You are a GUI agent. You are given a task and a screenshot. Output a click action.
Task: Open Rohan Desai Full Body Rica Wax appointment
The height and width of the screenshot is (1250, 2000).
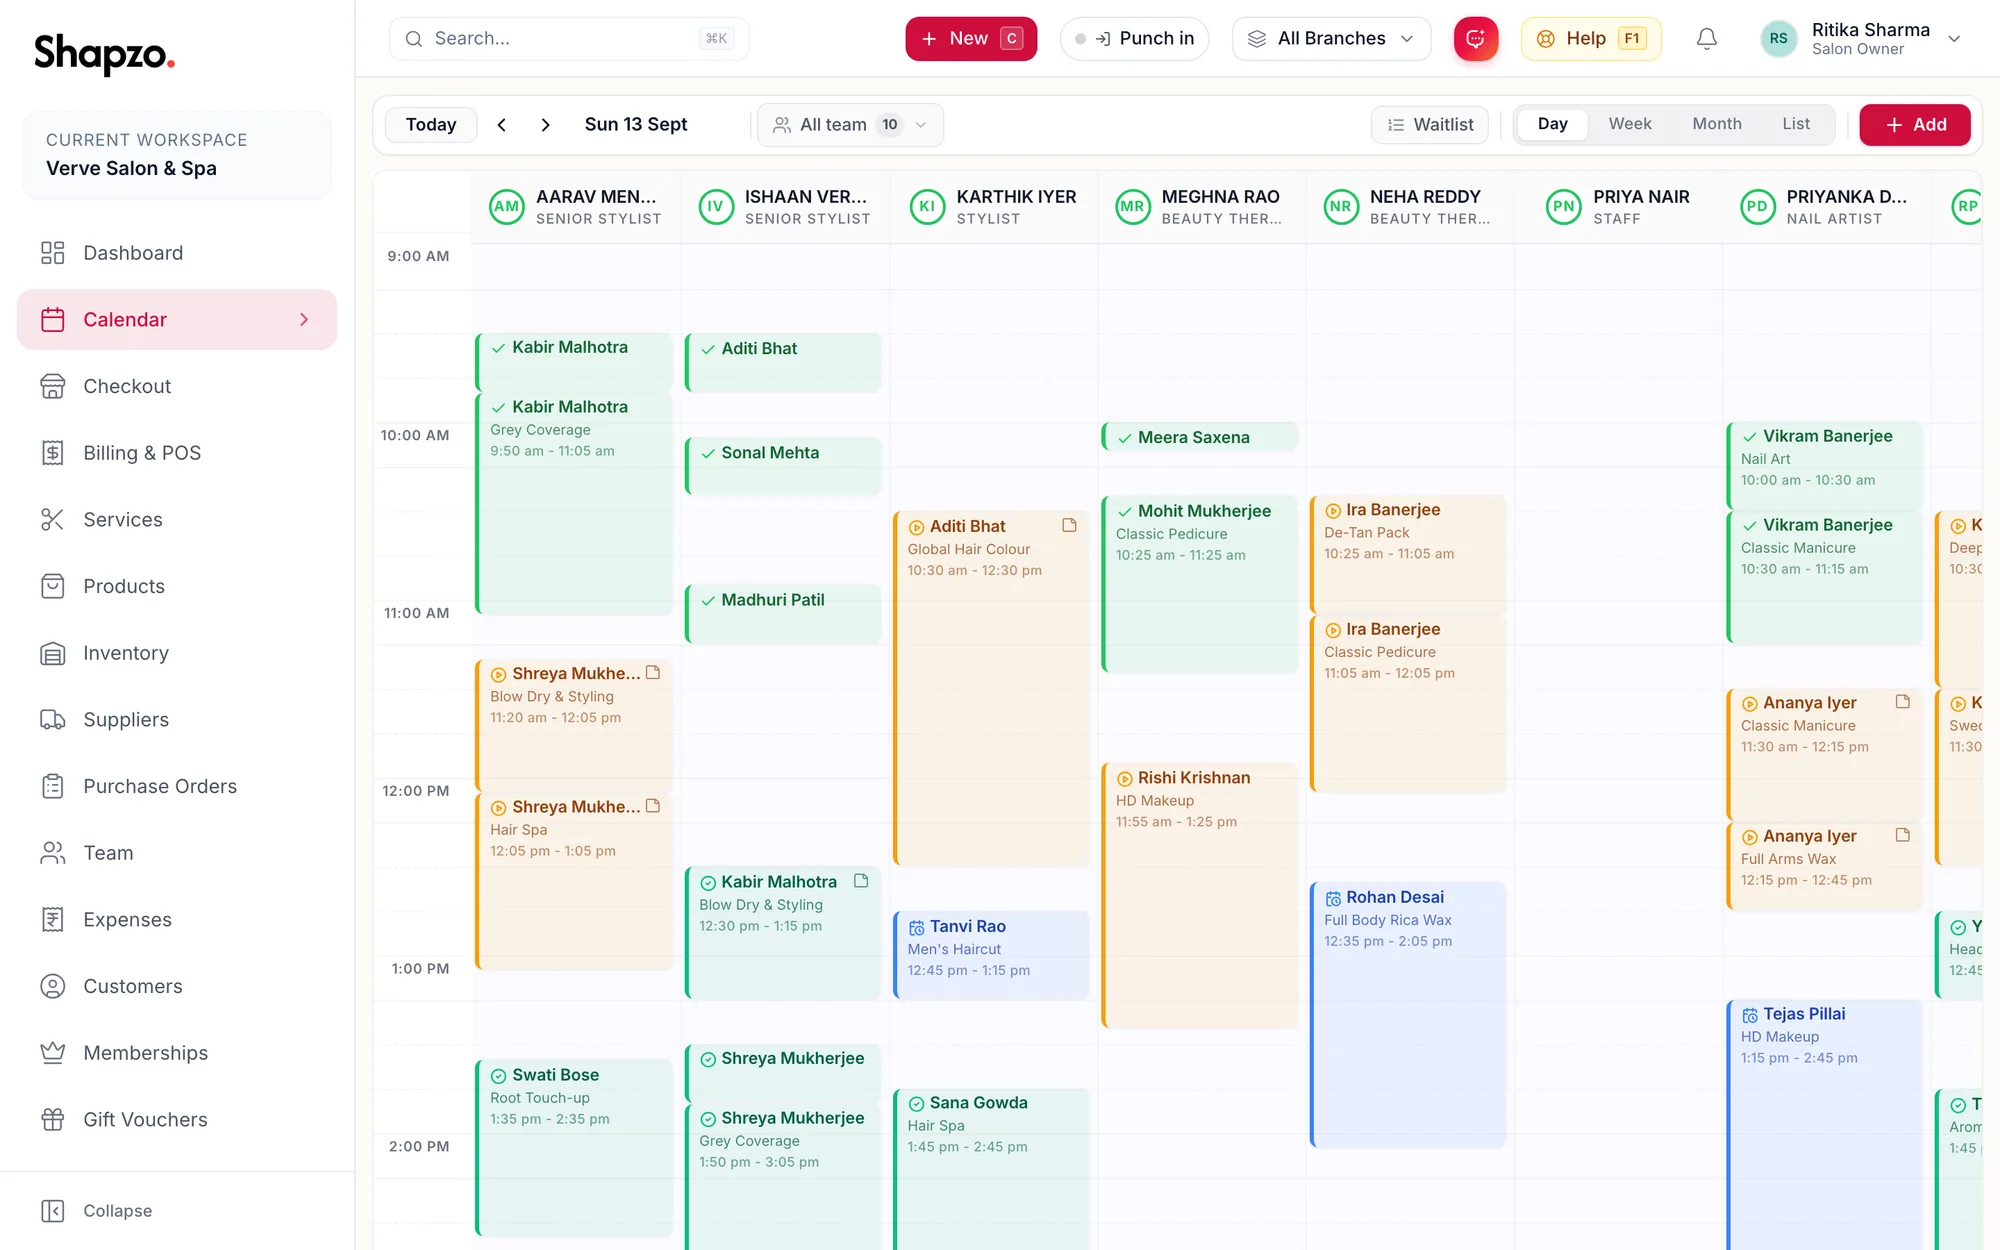coord(1407,1014)
